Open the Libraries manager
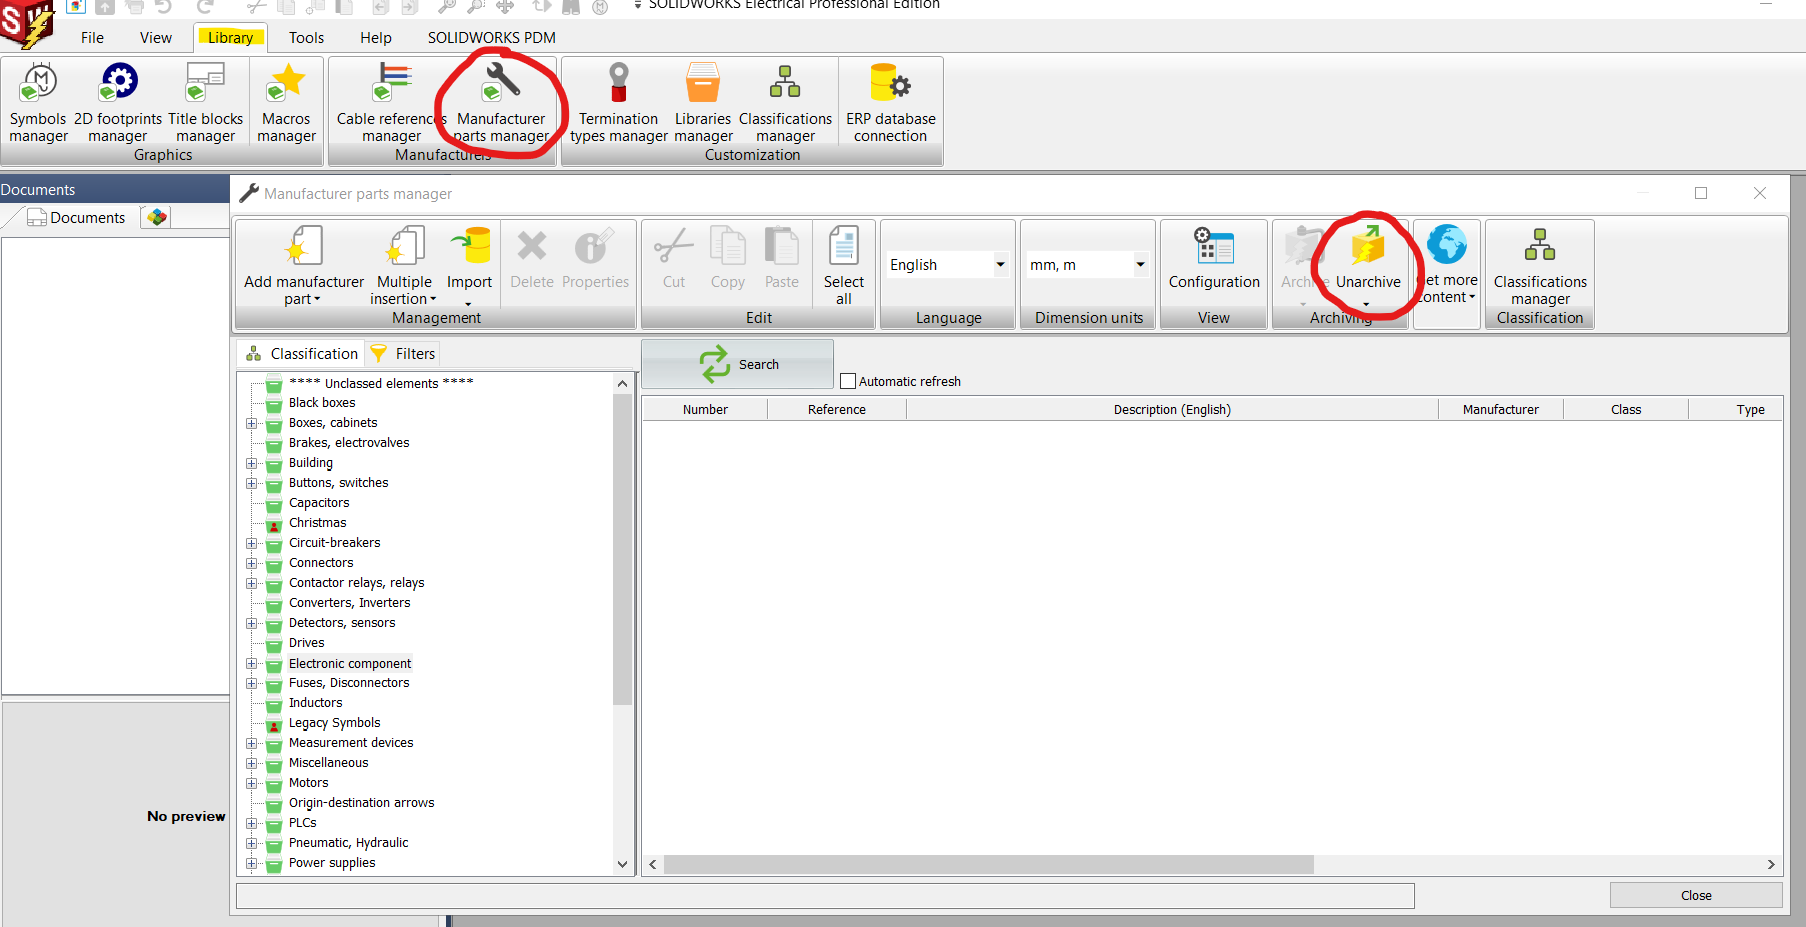1806x927 pixels. pyautogui.click(x=703, y=104)
